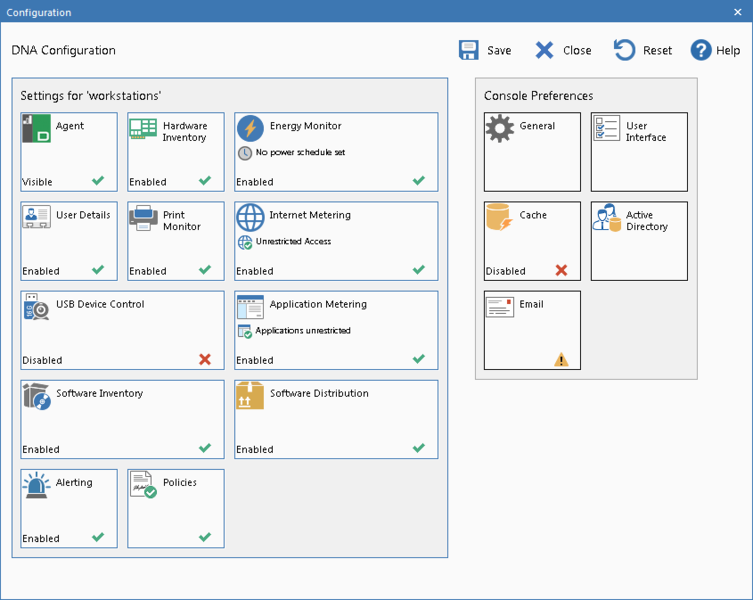Select the USB Device Control icon
The height and width of the screenshot is (600, 753).
click(x=37, y=307)
